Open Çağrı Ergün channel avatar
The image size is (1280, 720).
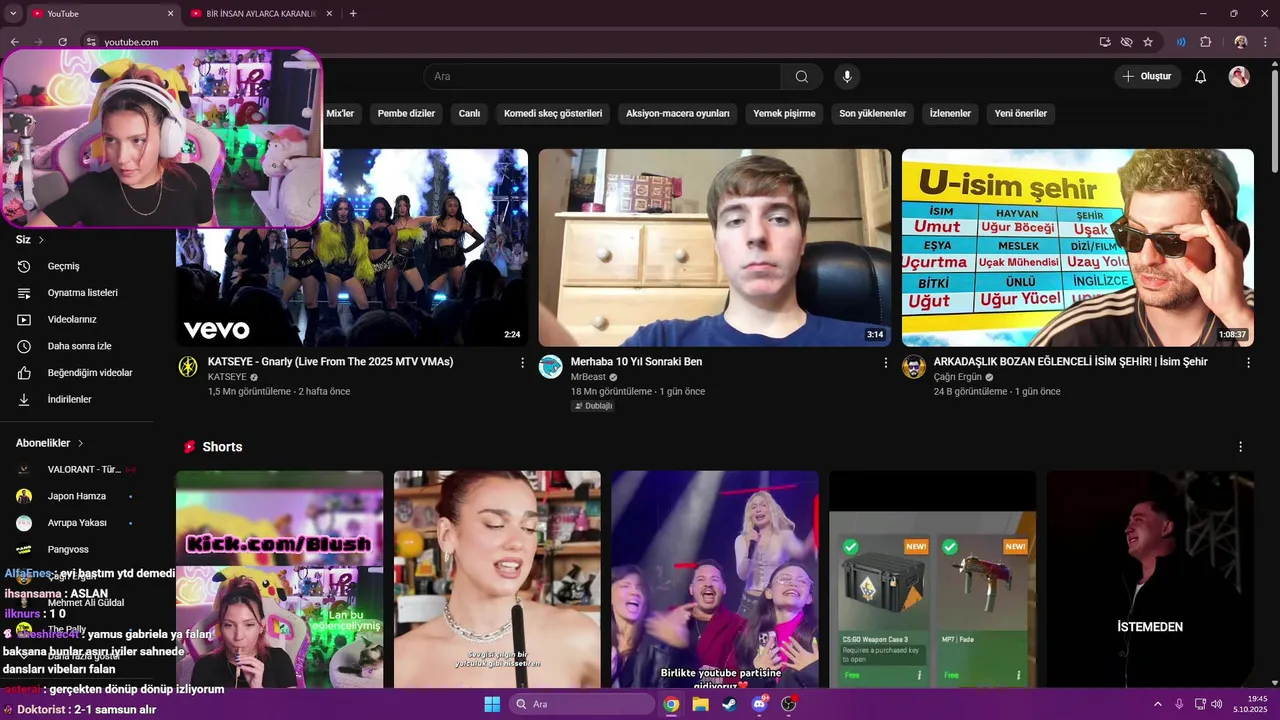914,367
